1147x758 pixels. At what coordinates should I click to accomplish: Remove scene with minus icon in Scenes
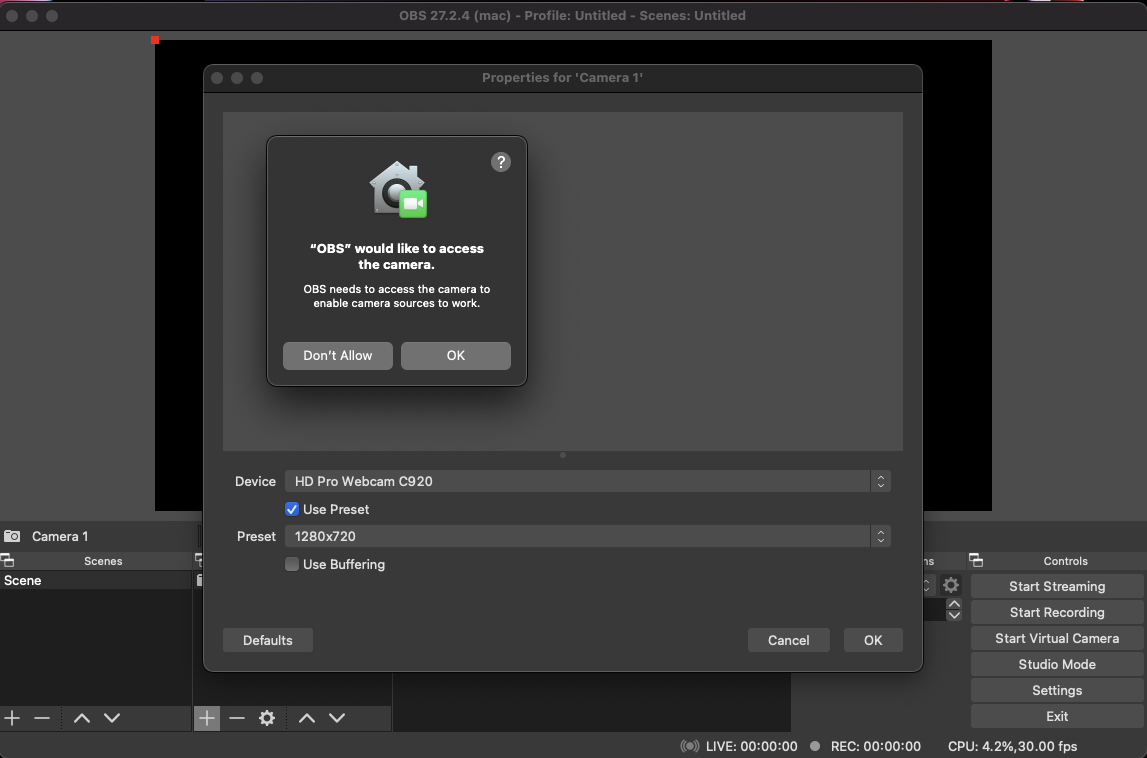pyautogui.click(x=42, y=718)
